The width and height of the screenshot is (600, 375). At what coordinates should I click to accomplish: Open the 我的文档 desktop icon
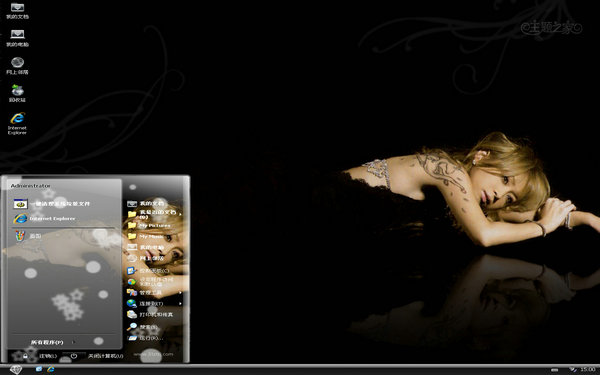click(x=17, y=11)
